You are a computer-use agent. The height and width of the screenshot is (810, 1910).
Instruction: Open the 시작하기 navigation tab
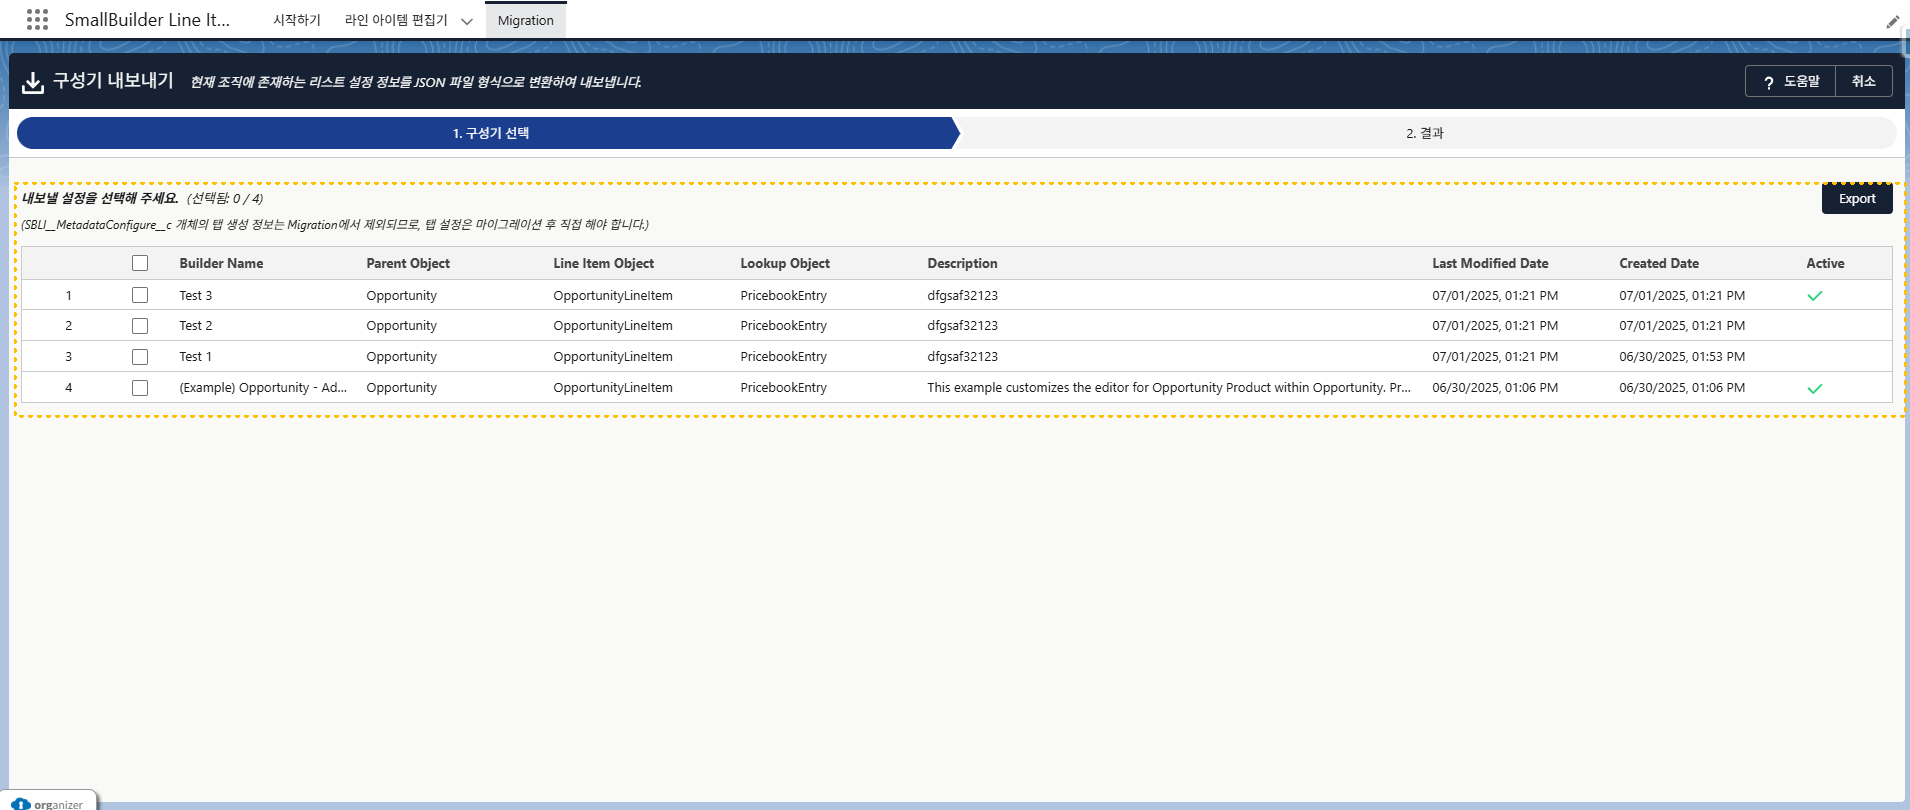click(x=297, y=20)
